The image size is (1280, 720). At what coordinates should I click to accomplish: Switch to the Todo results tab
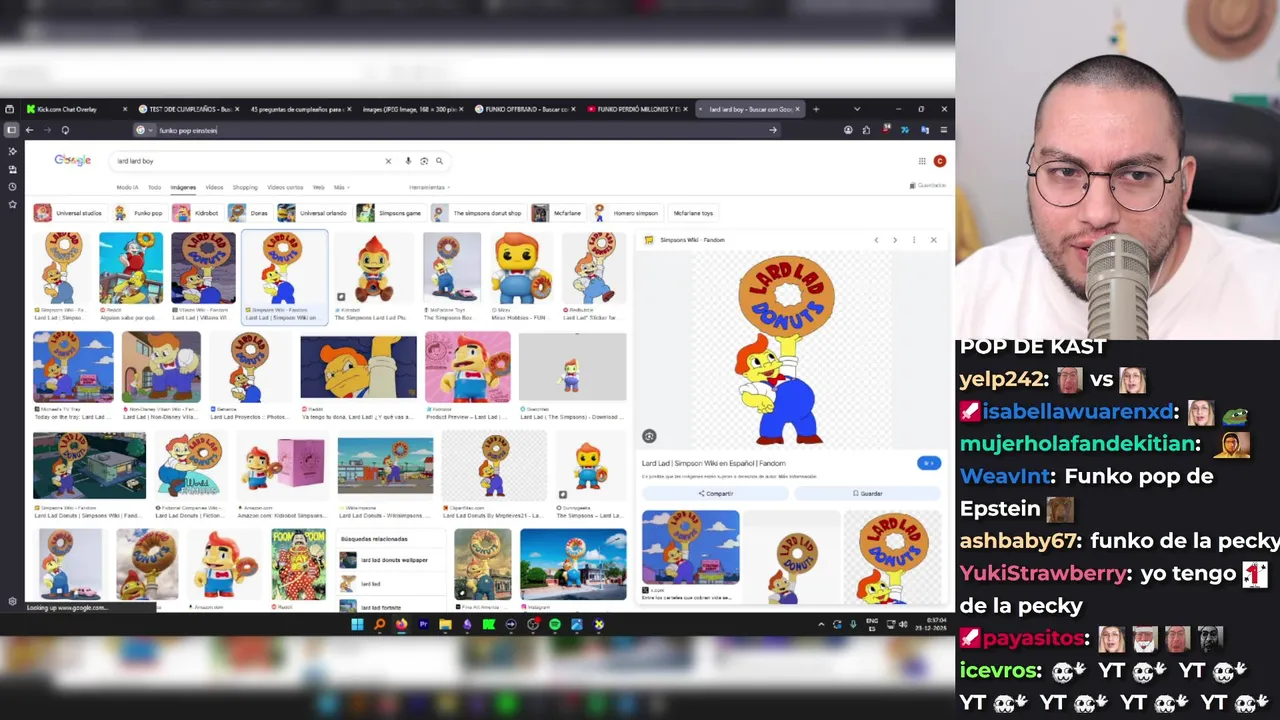tap(154, 187)
